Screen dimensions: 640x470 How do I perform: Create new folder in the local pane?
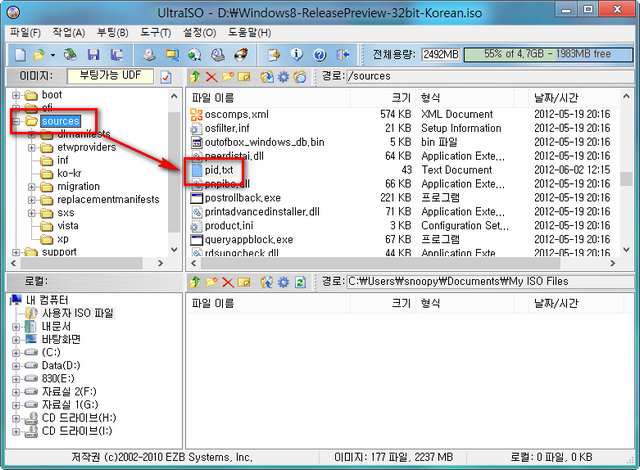[211, 282]
